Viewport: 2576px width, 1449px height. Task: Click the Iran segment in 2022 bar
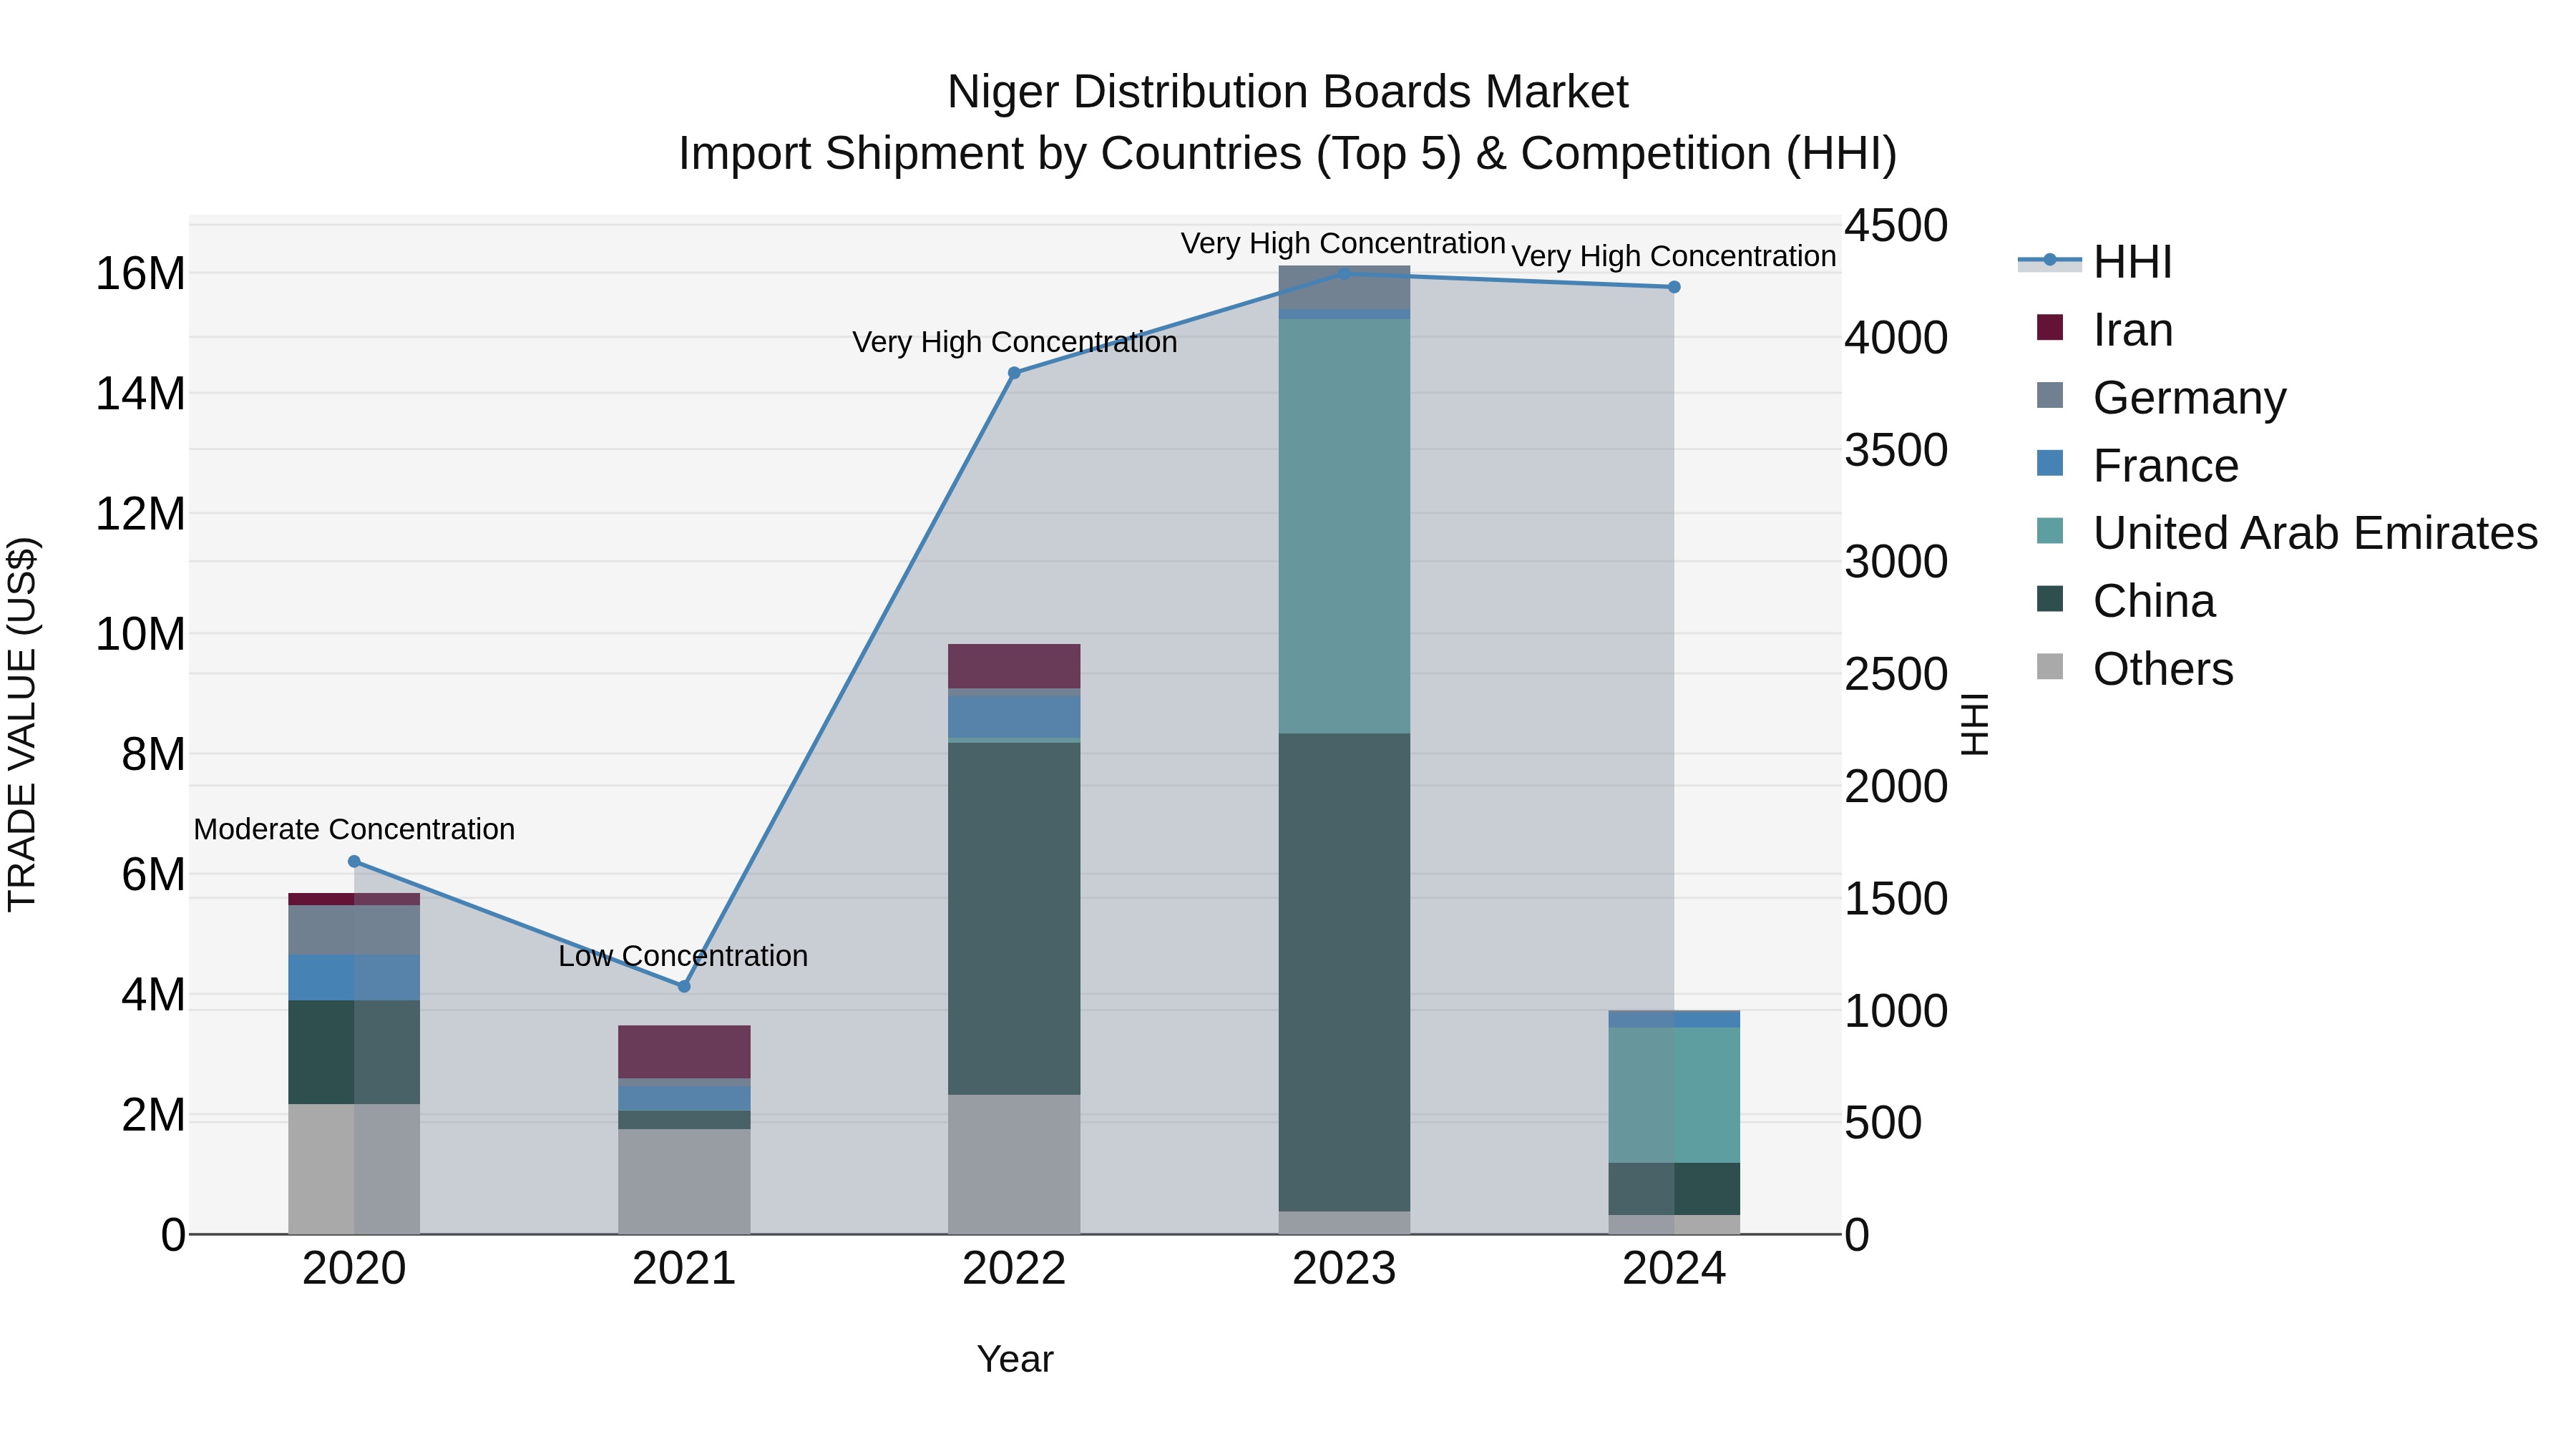tap(1014, 666)
